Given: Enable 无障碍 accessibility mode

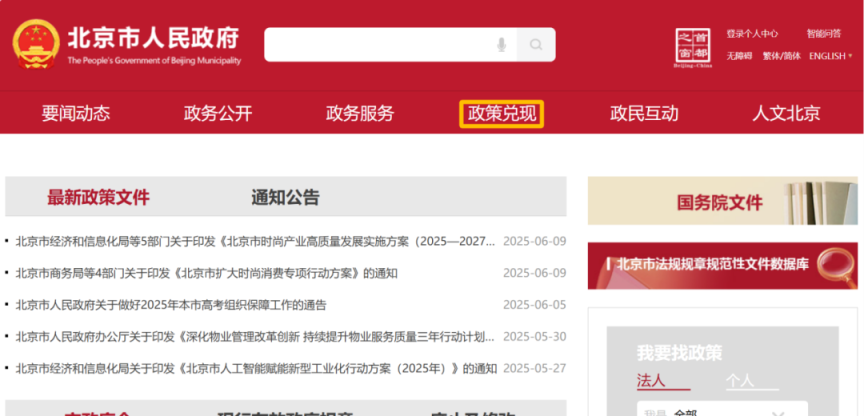Looking at the screenshot, I should [x=739, y=56].
